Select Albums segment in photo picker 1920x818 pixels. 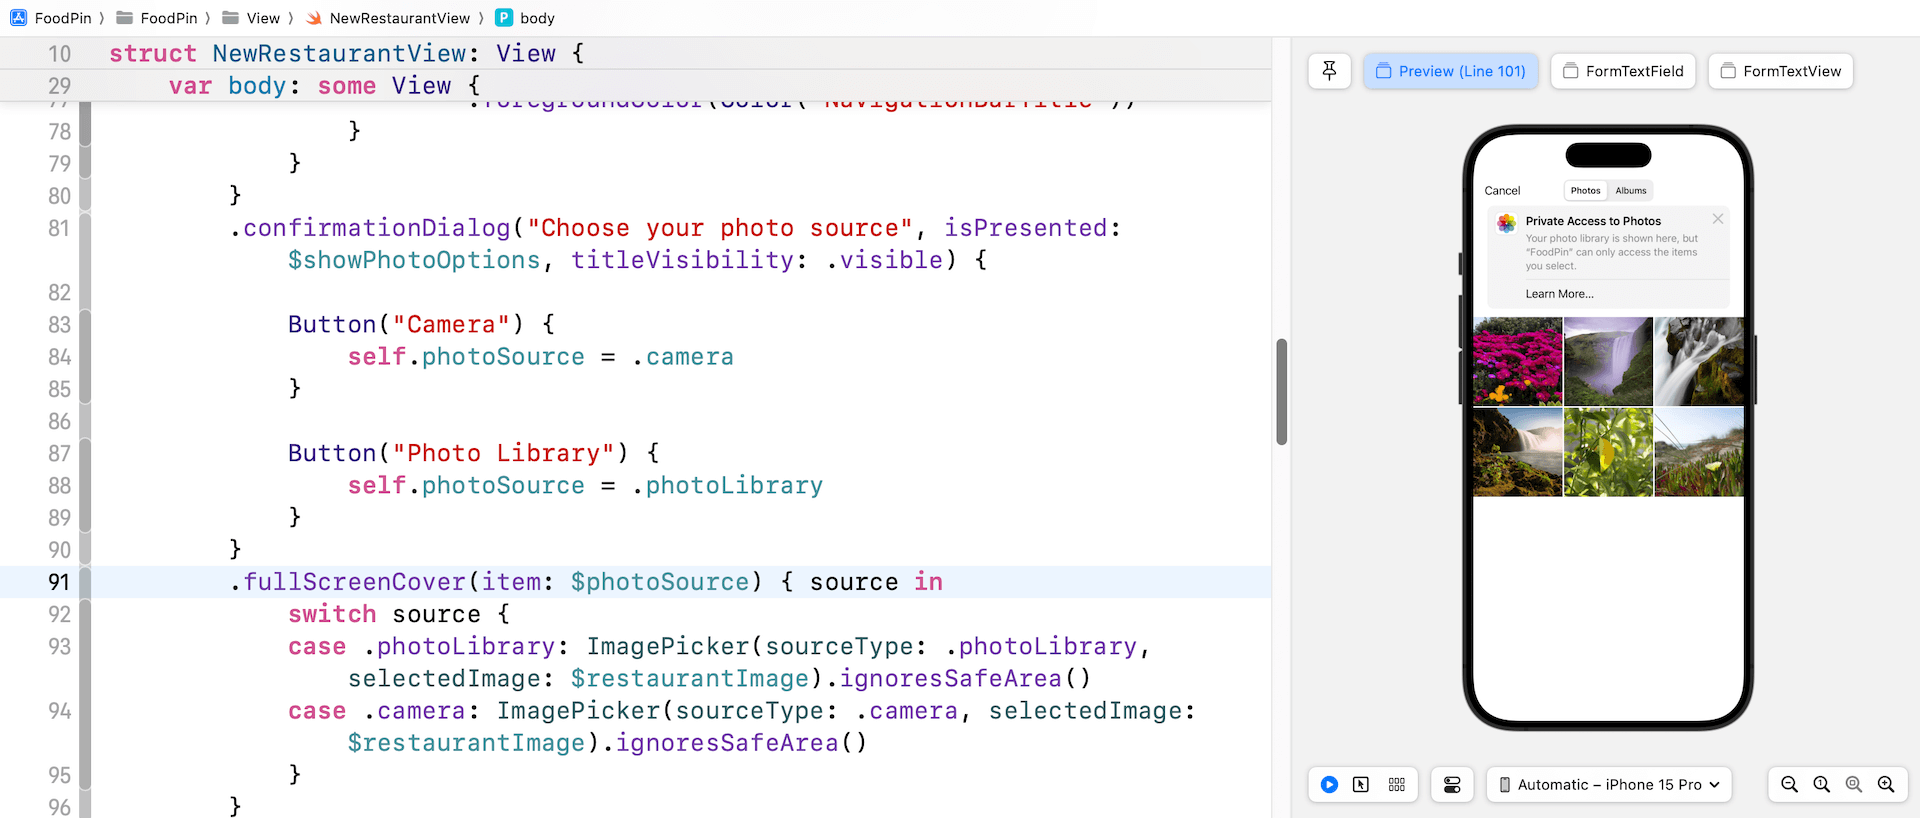pos(1630,191)
